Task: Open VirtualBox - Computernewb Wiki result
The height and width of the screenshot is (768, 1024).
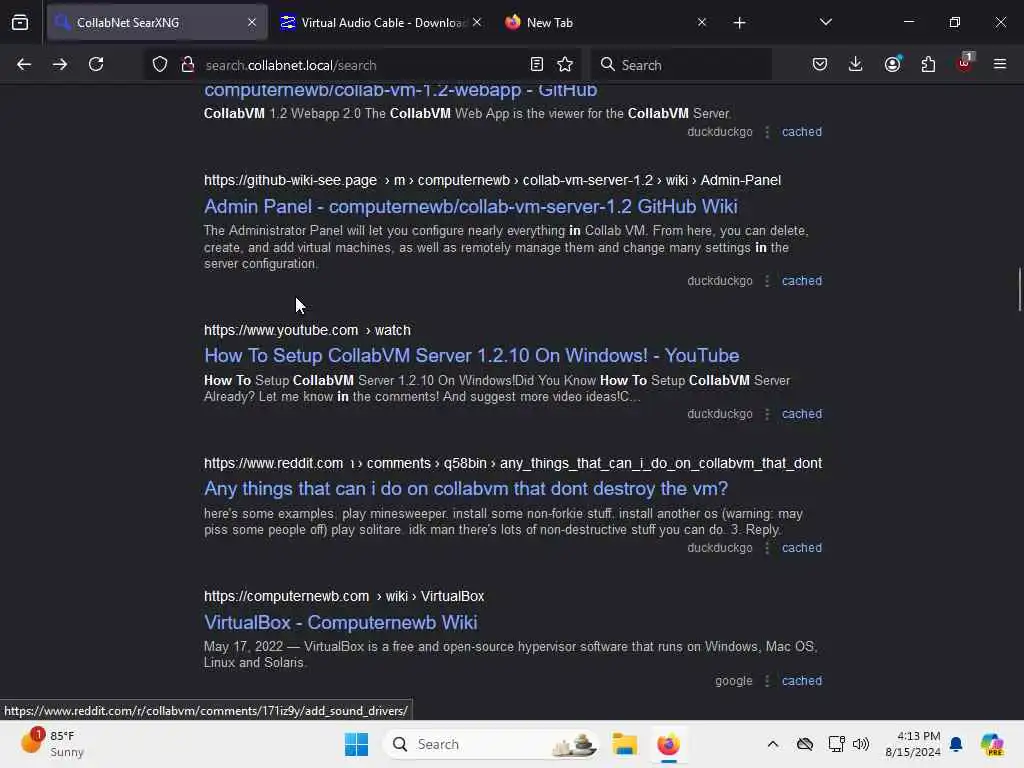Action: point(340,622)
